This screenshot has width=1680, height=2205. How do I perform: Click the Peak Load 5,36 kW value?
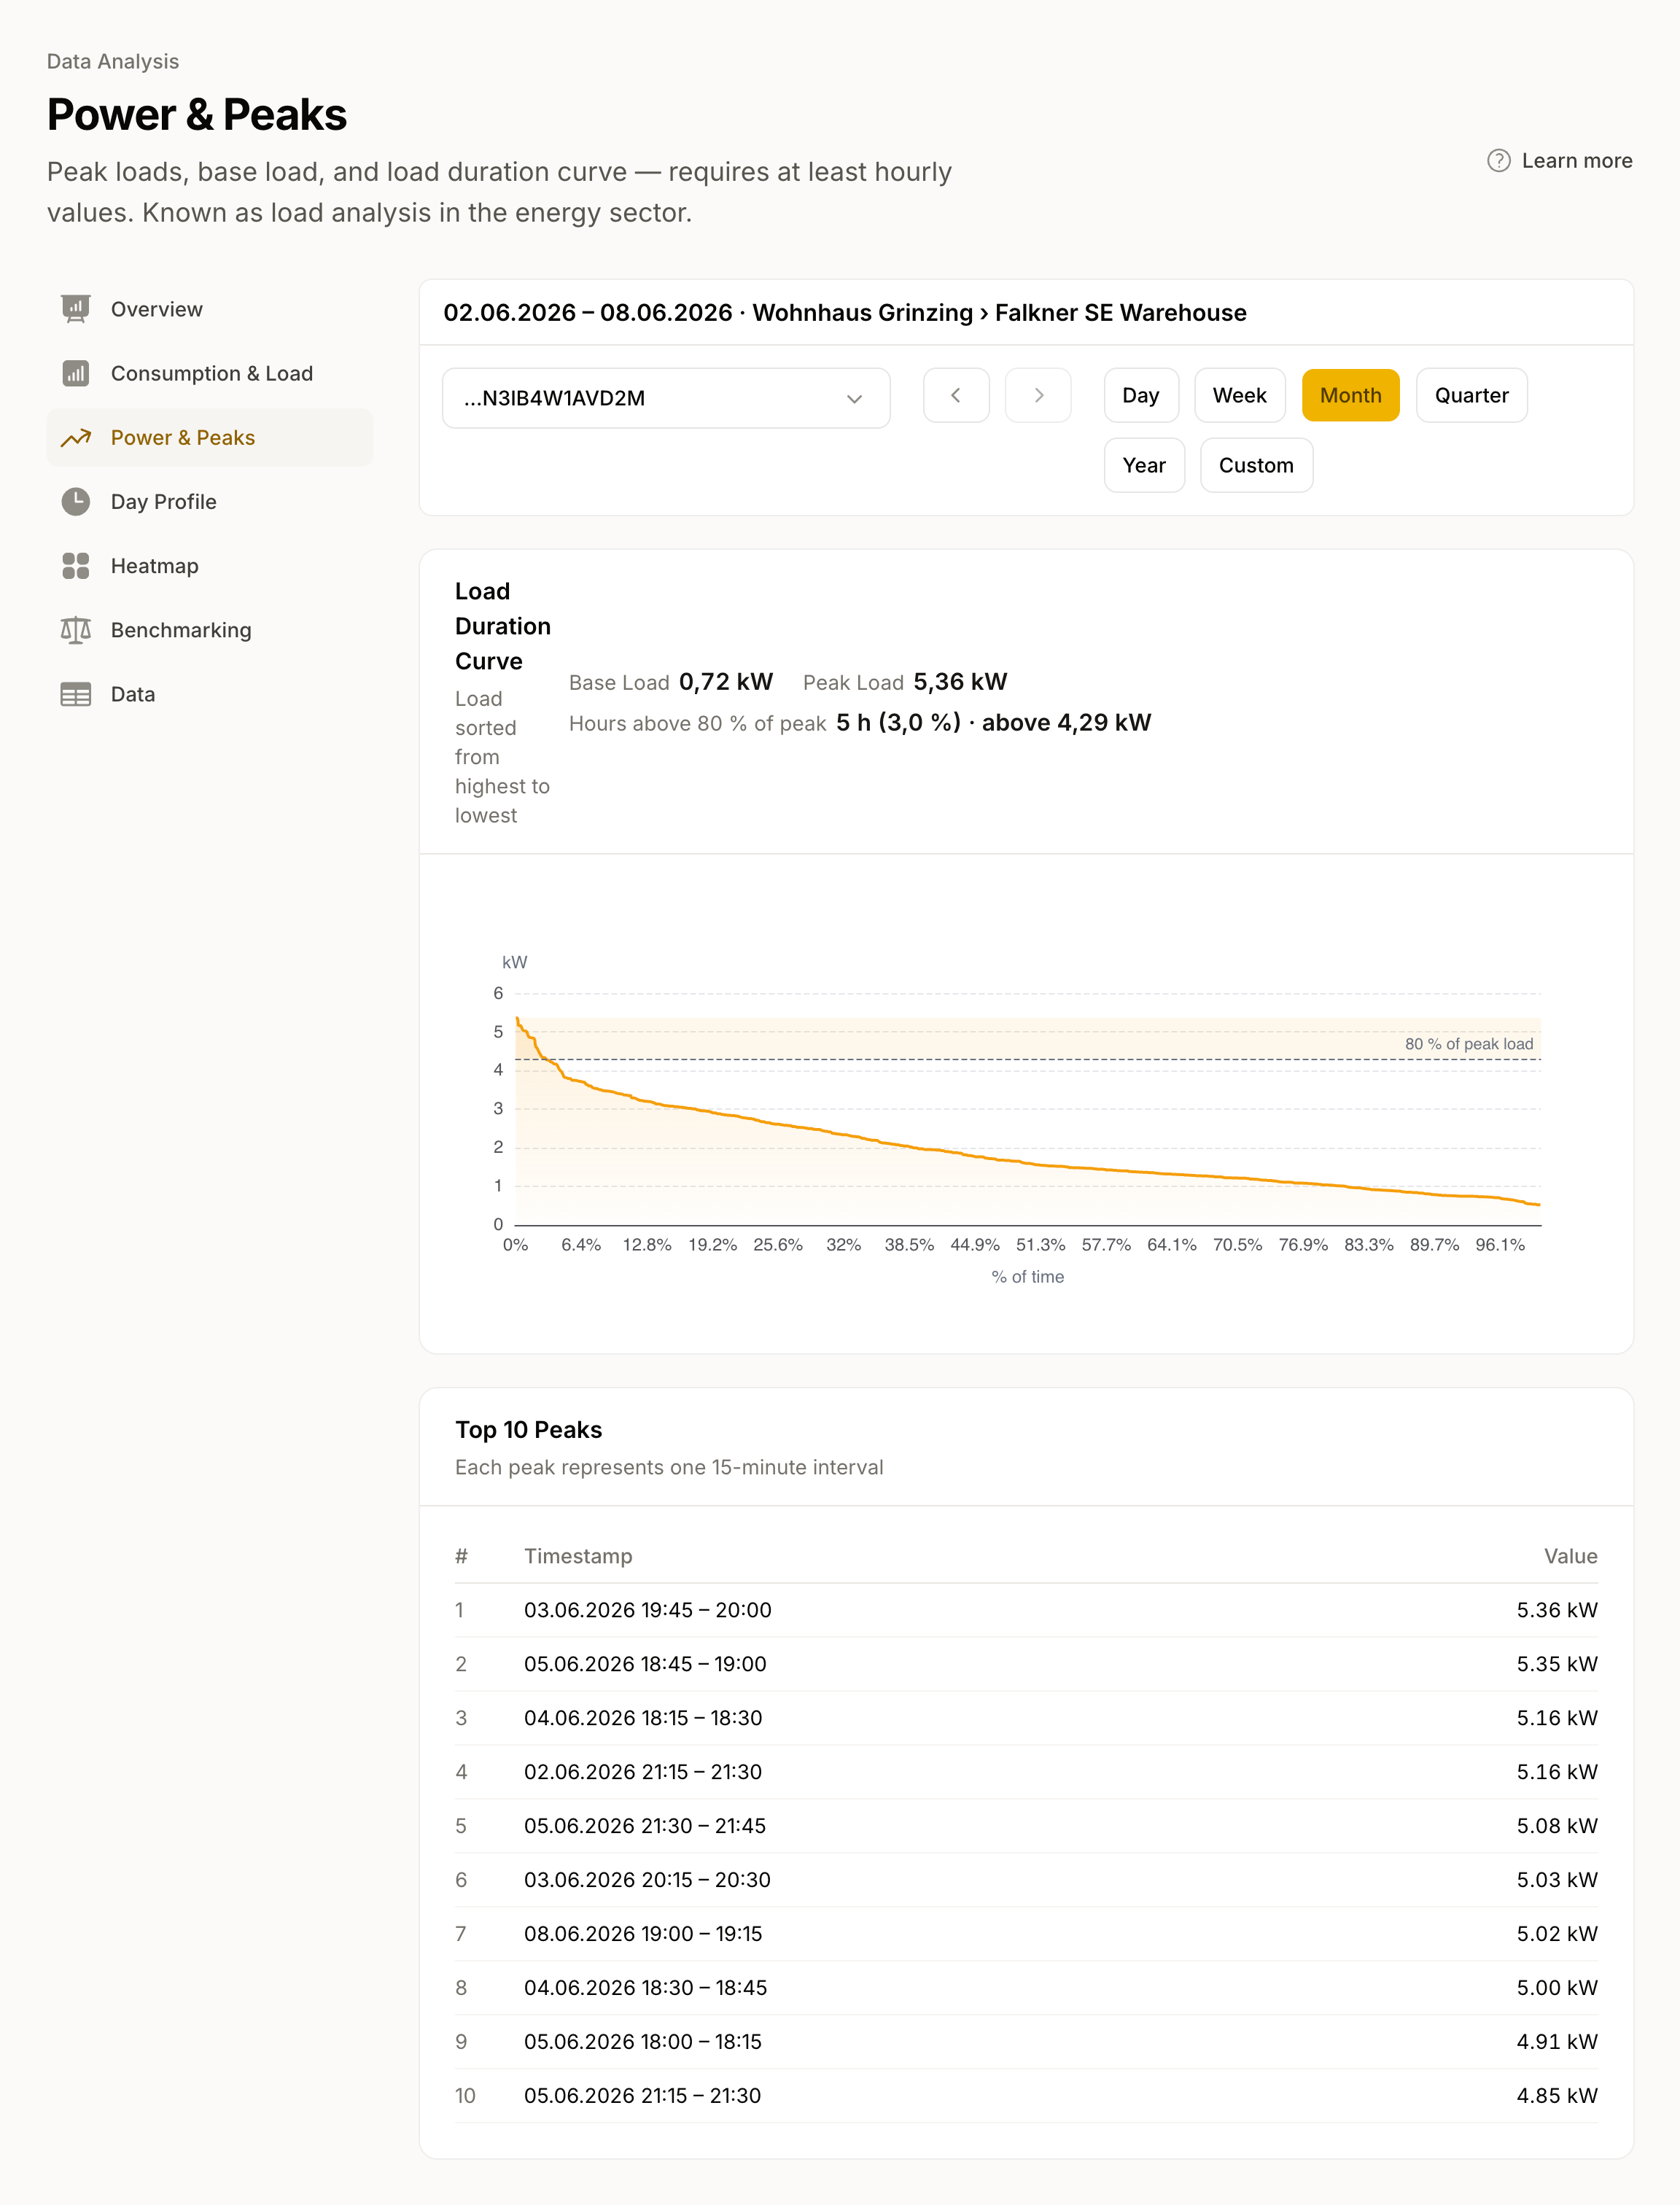[960, 682]
